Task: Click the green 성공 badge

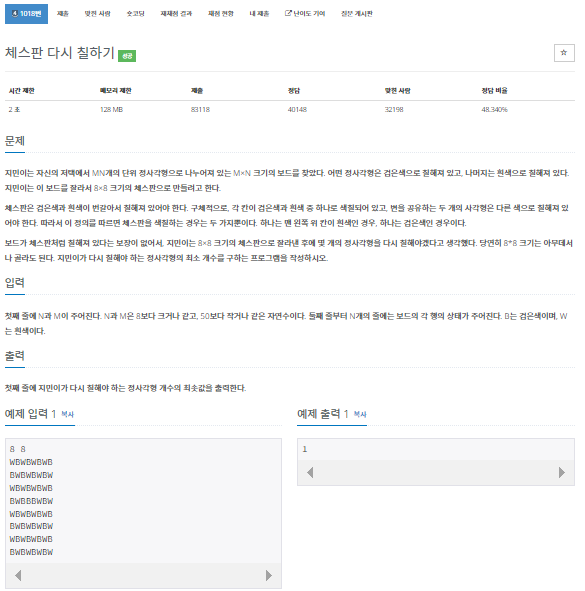Action: point(127,56)
